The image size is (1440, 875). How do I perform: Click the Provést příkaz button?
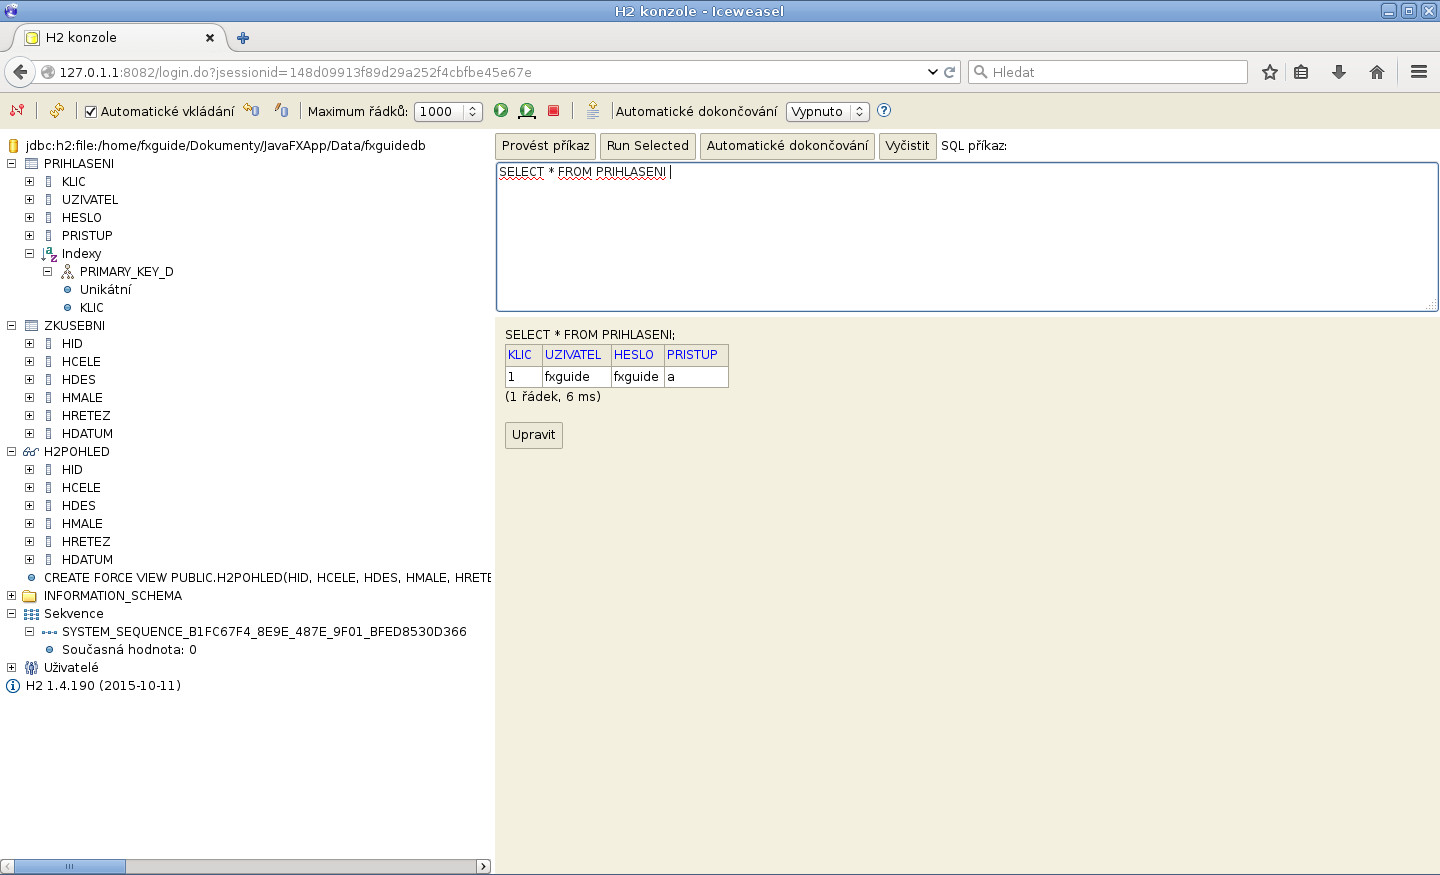point(545,146)
